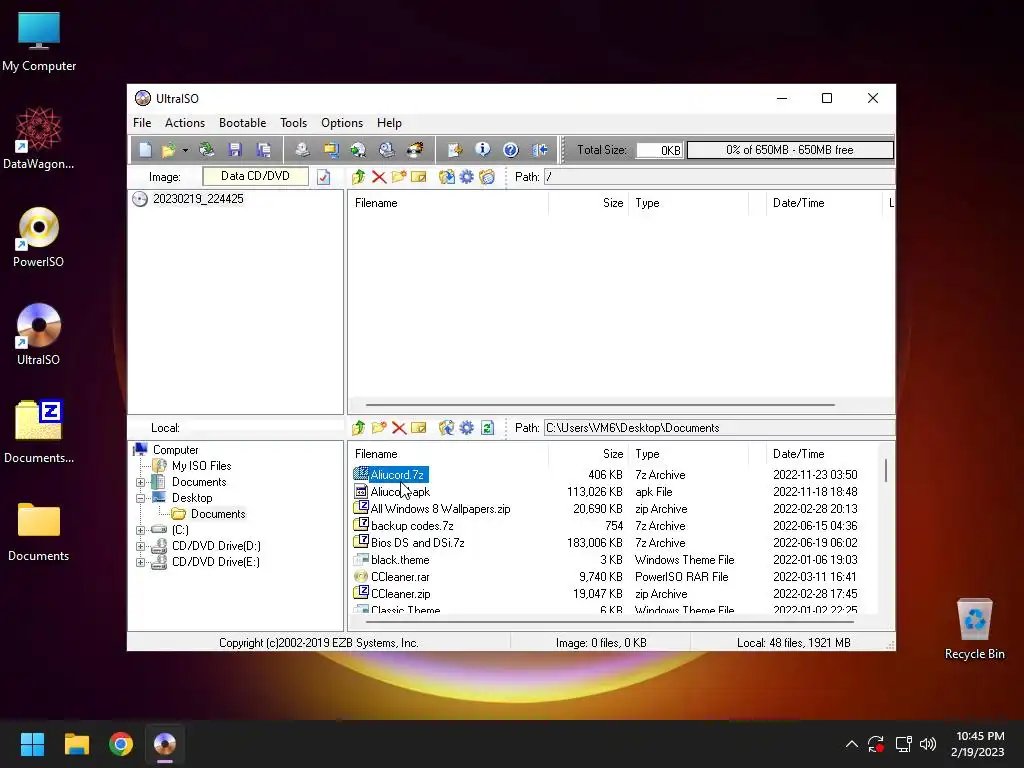
Task: Click the Mount to Virtual Drive icon
Action: [387, 150]
